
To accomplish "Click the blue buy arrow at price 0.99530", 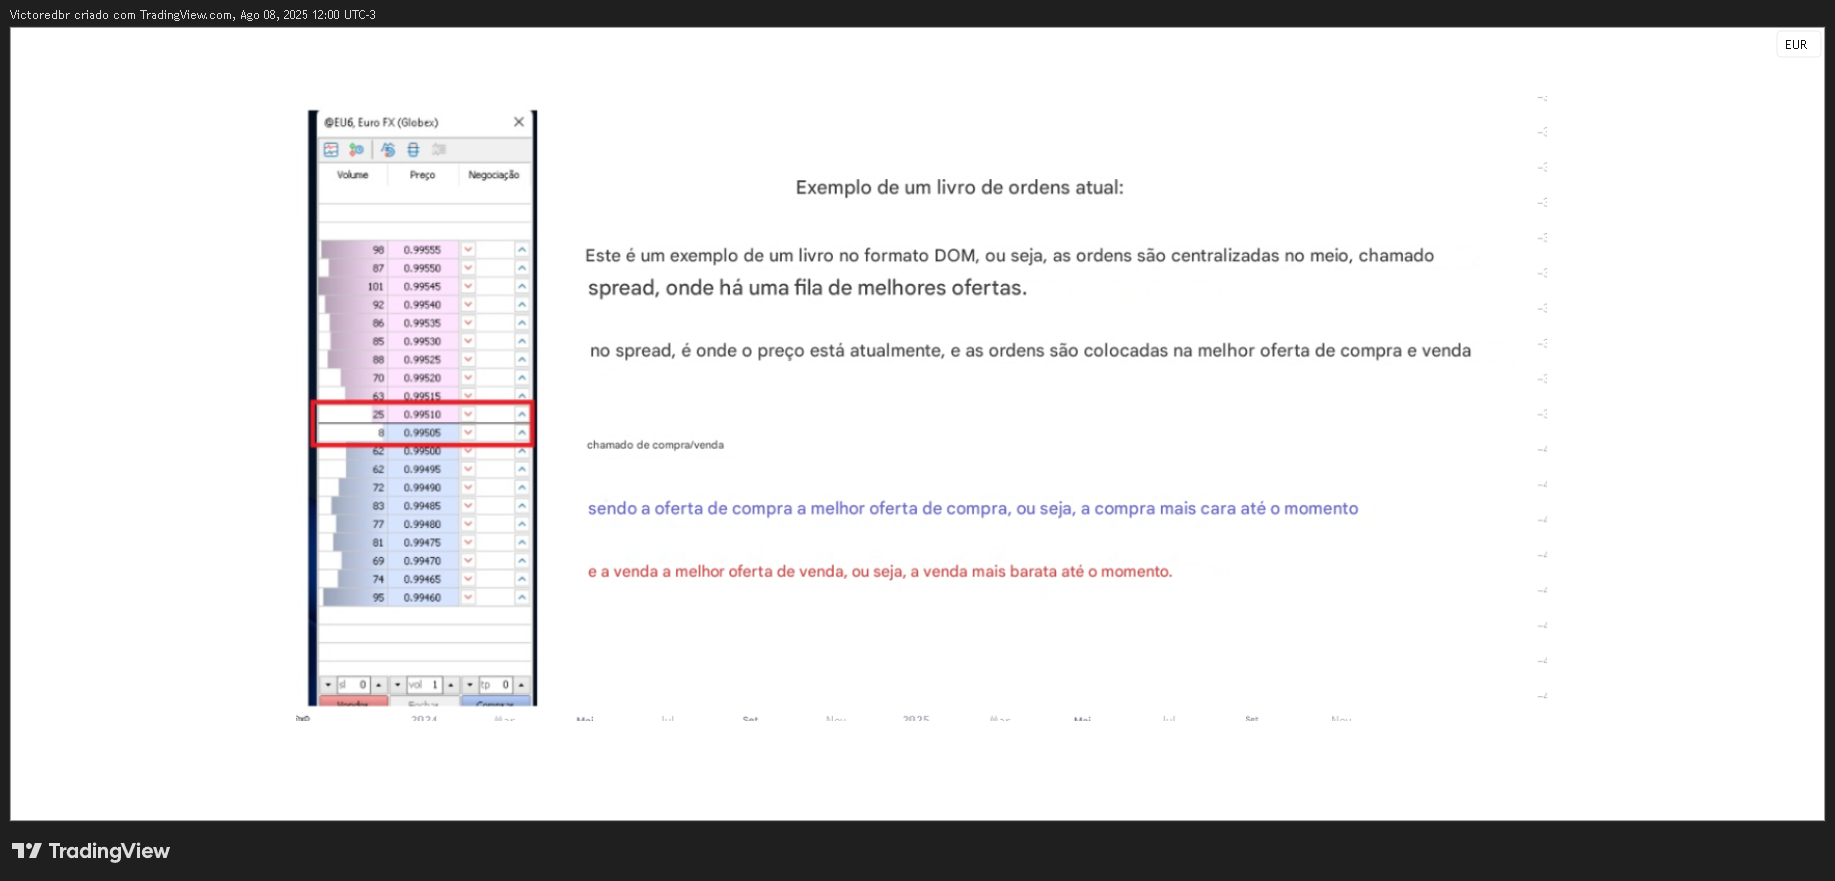I will point(522,341).
